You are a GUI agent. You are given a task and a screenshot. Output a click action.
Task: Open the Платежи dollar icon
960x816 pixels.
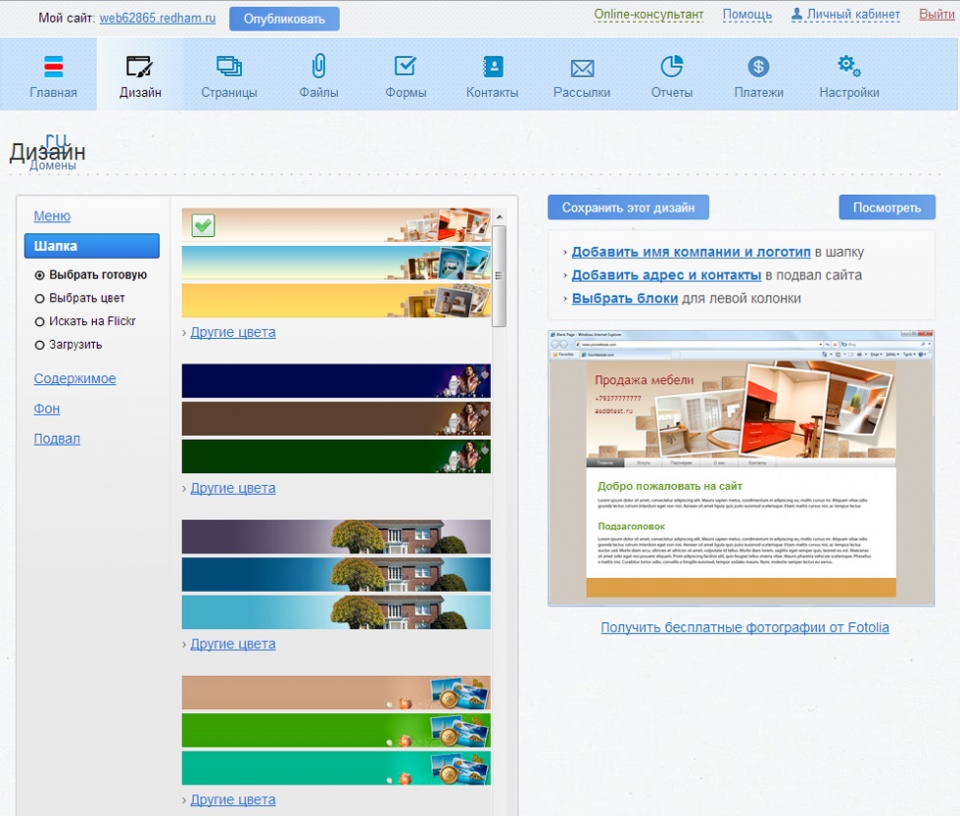point(759,66)
